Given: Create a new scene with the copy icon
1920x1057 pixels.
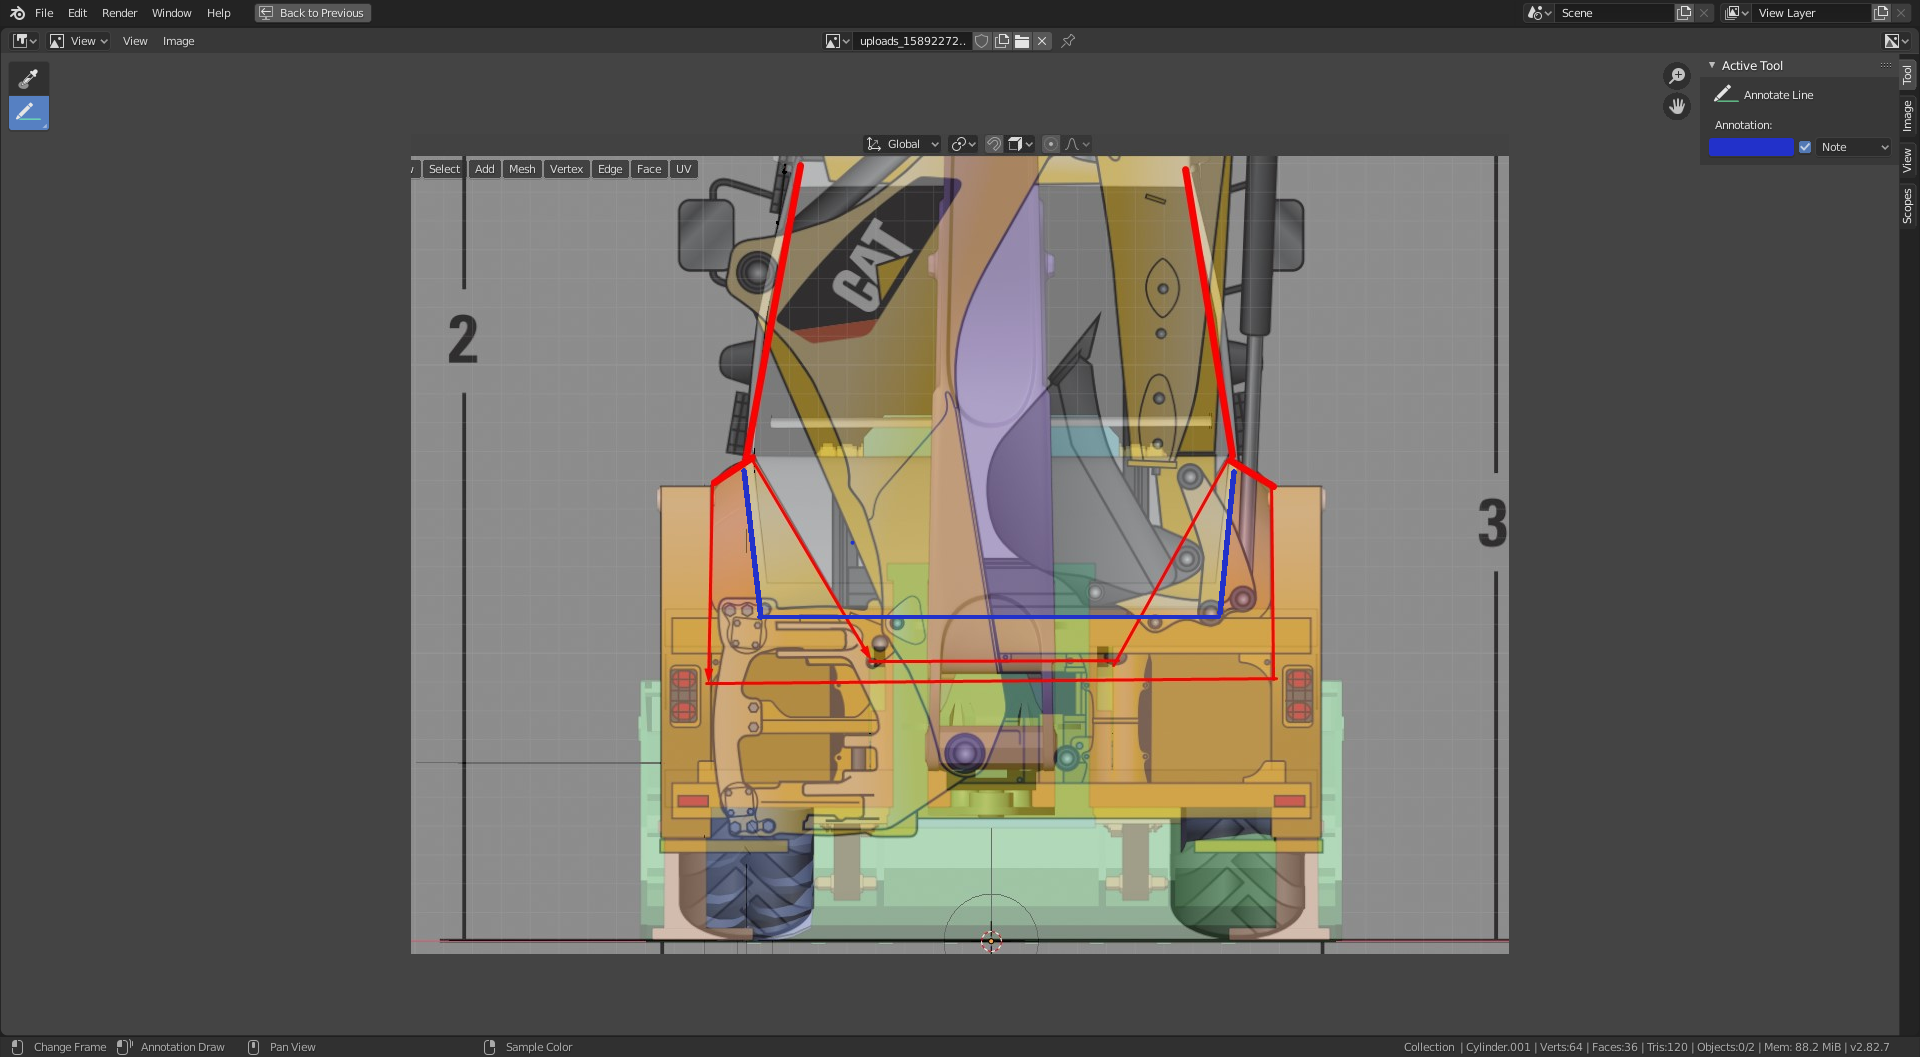Looking at the screenshot, I should tap(1684, 13).
